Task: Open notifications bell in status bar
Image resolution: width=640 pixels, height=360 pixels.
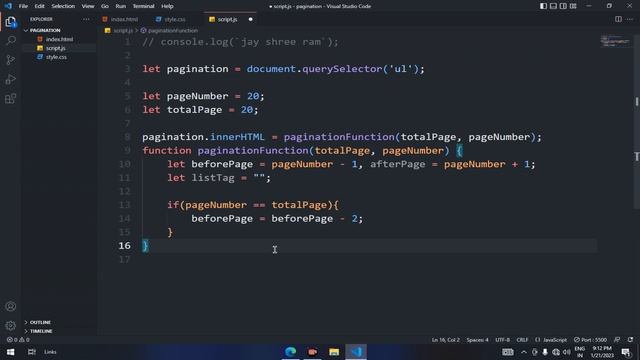Action: tap(630, 340)
